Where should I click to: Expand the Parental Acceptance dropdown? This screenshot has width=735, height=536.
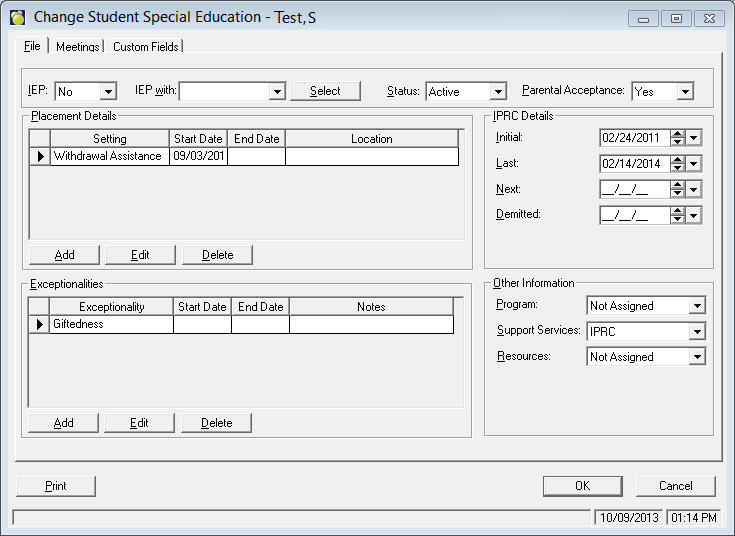685,92
